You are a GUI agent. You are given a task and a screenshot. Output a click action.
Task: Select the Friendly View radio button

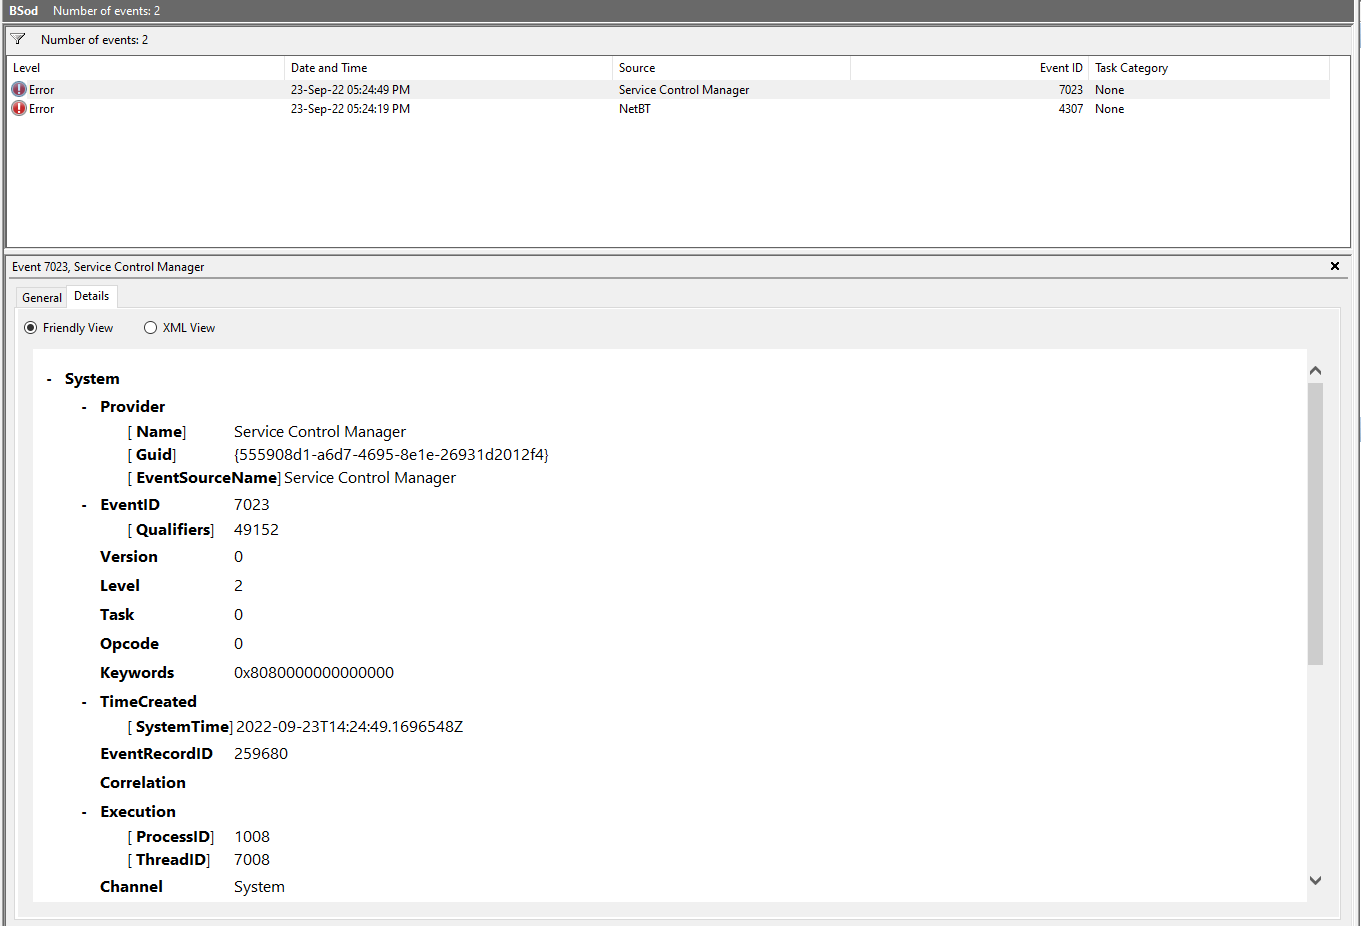pyautogui.click(x=31, y=328)
